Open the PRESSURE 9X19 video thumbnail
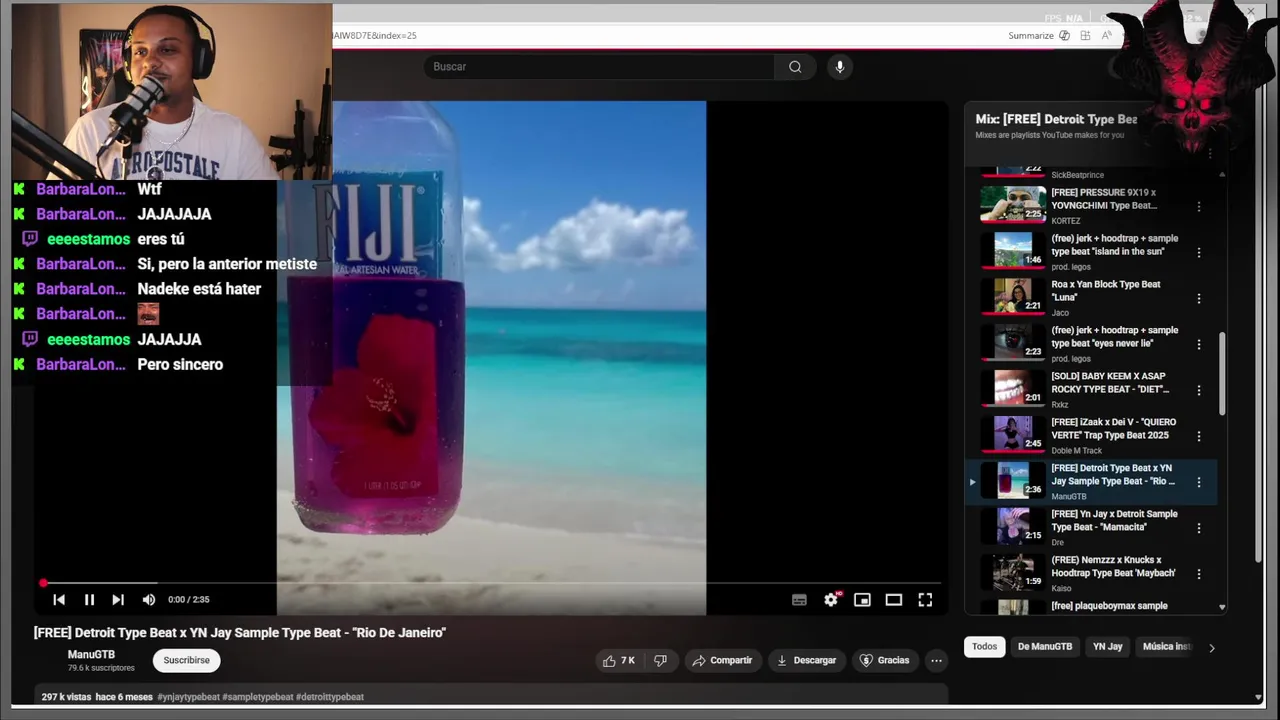 pyautogui.click(x=1013, y=204)
